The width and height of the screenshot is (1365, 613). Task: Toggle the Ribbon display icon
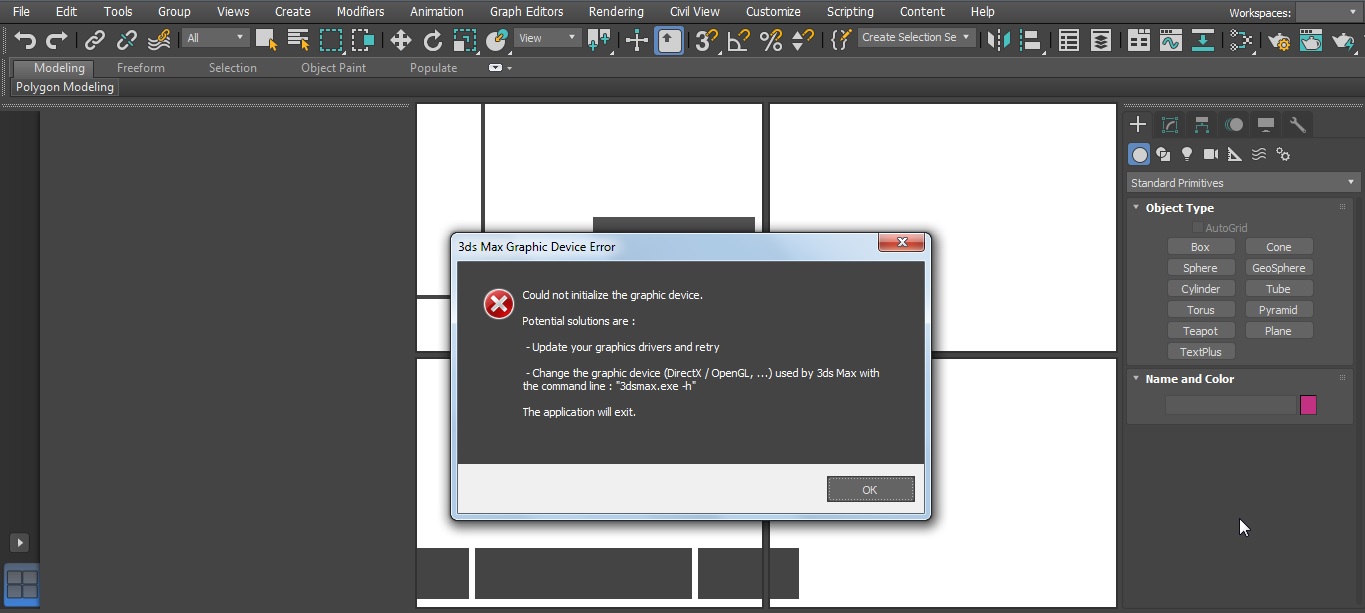pos(1138,40)
